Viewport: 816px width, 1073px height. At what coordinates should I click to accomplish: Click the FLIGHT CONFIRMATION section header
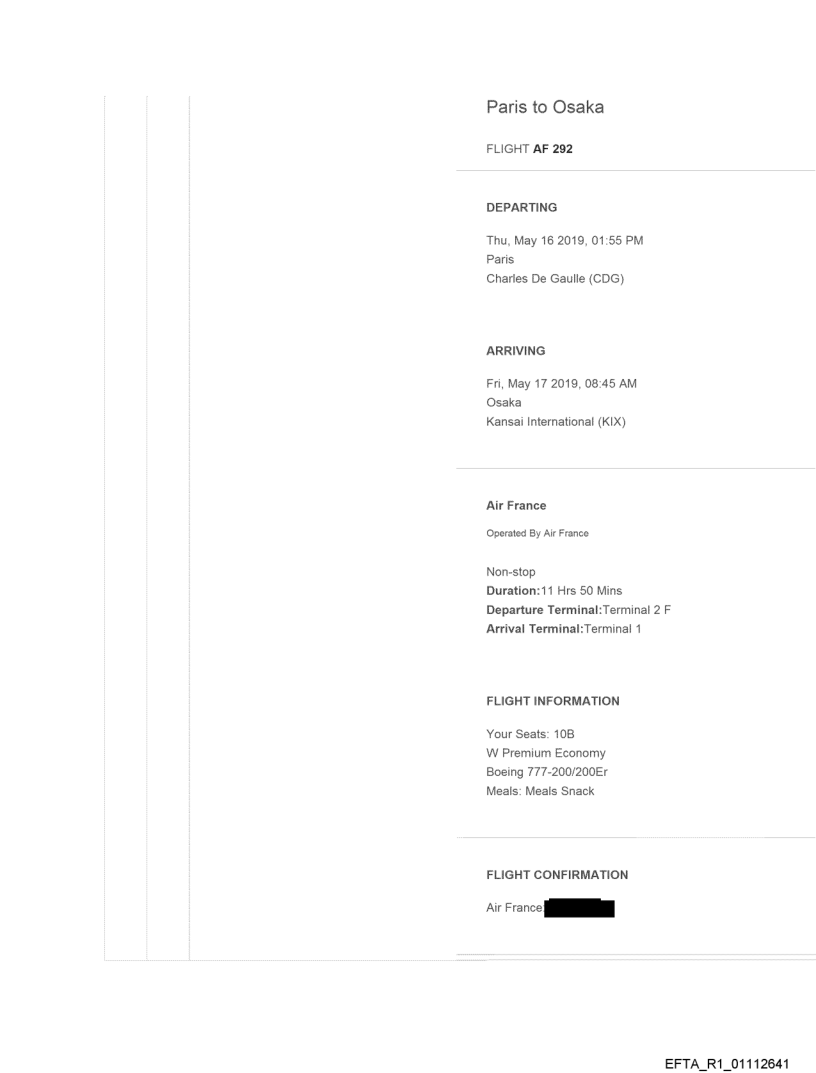(x=557, y=875)
